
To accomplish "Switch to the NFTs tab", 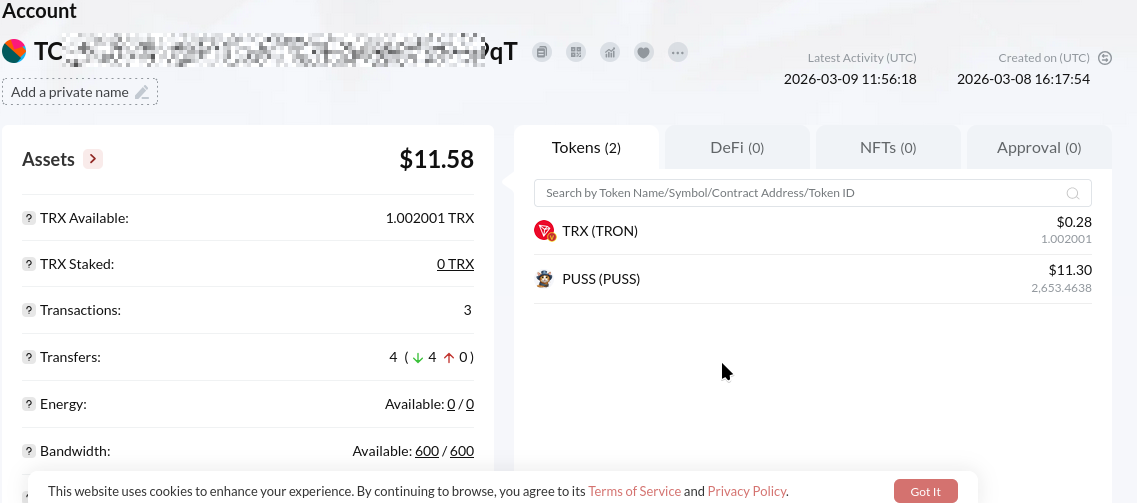I will point(888,148).
